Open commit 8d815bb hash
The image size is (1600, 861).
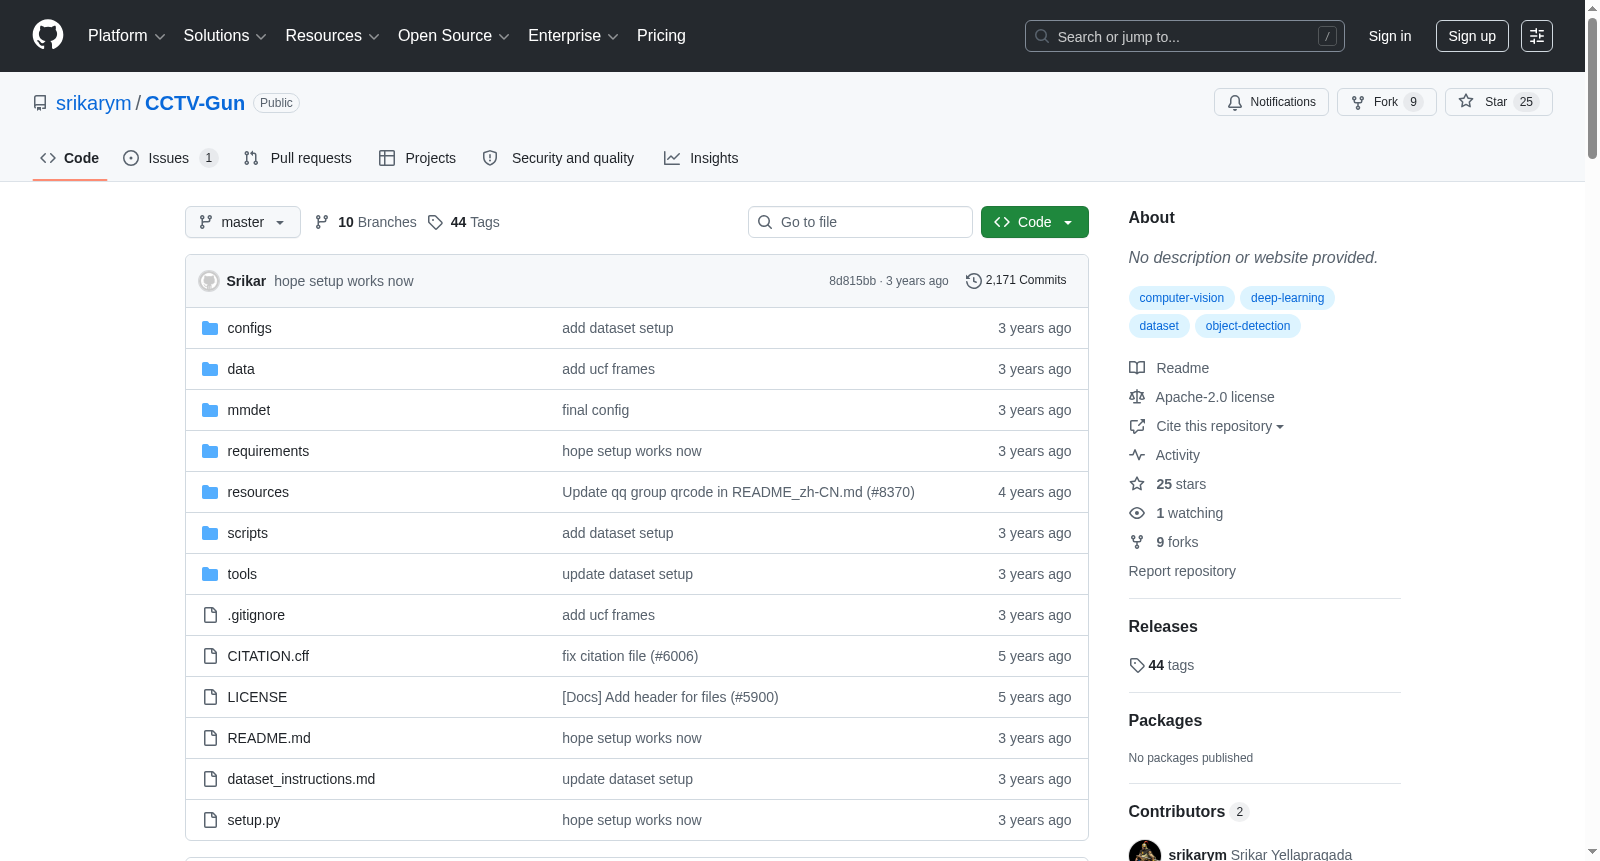852,281
